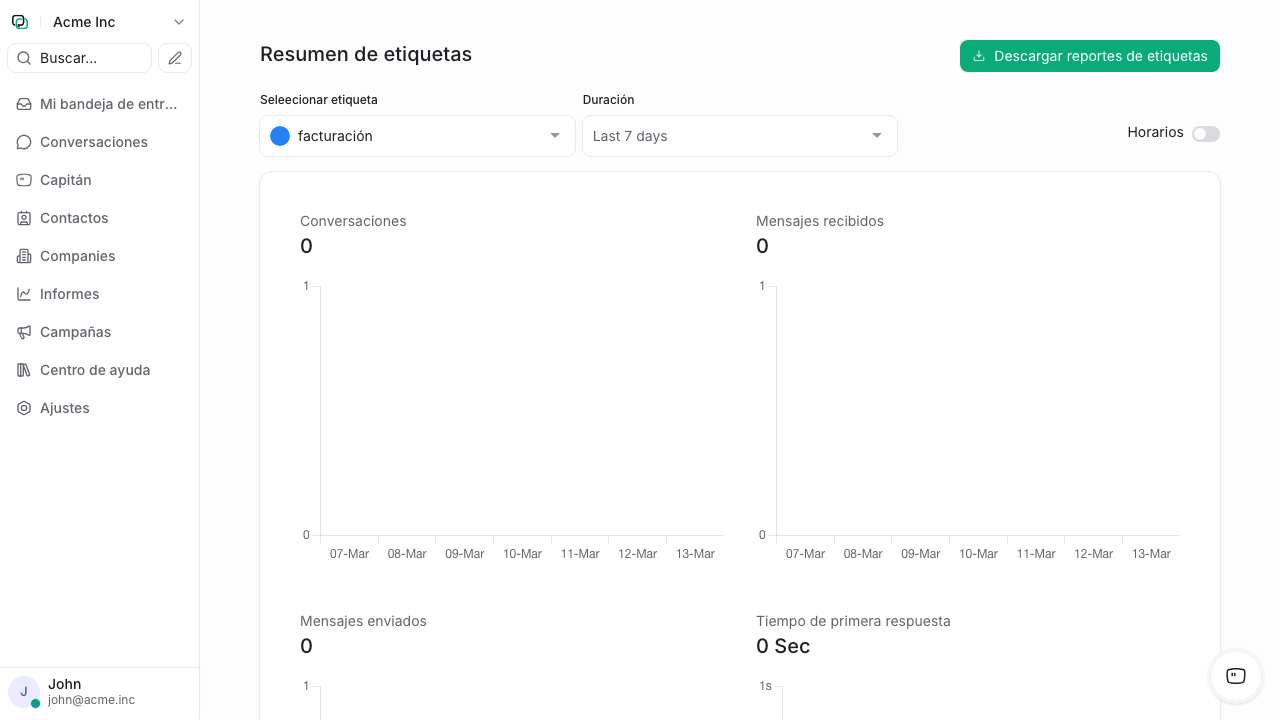Click the blue facturación color dot
Screen dimensions: 1280x720
280,136
